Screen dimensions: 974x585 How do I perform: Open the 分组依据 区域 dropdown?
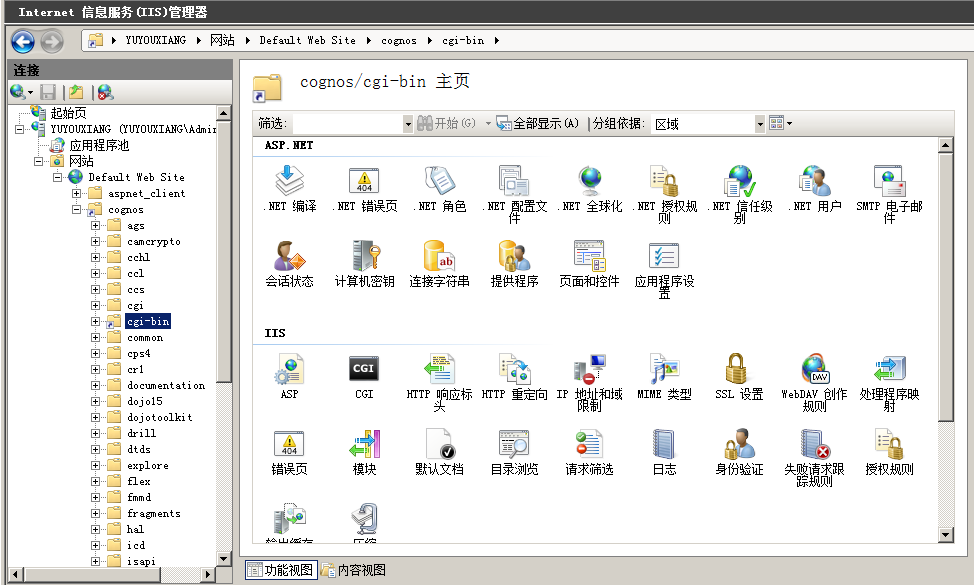(x=760, y=124)
